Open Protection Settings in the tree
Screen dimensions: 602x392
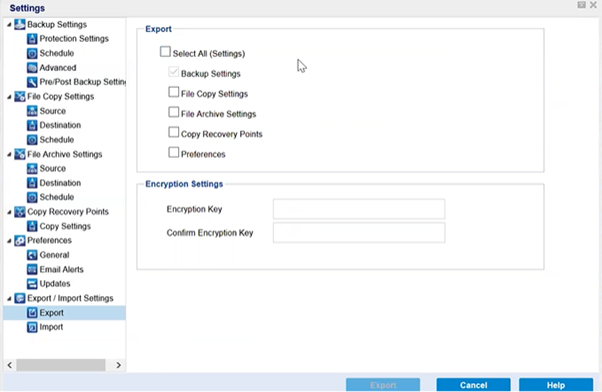74,39
